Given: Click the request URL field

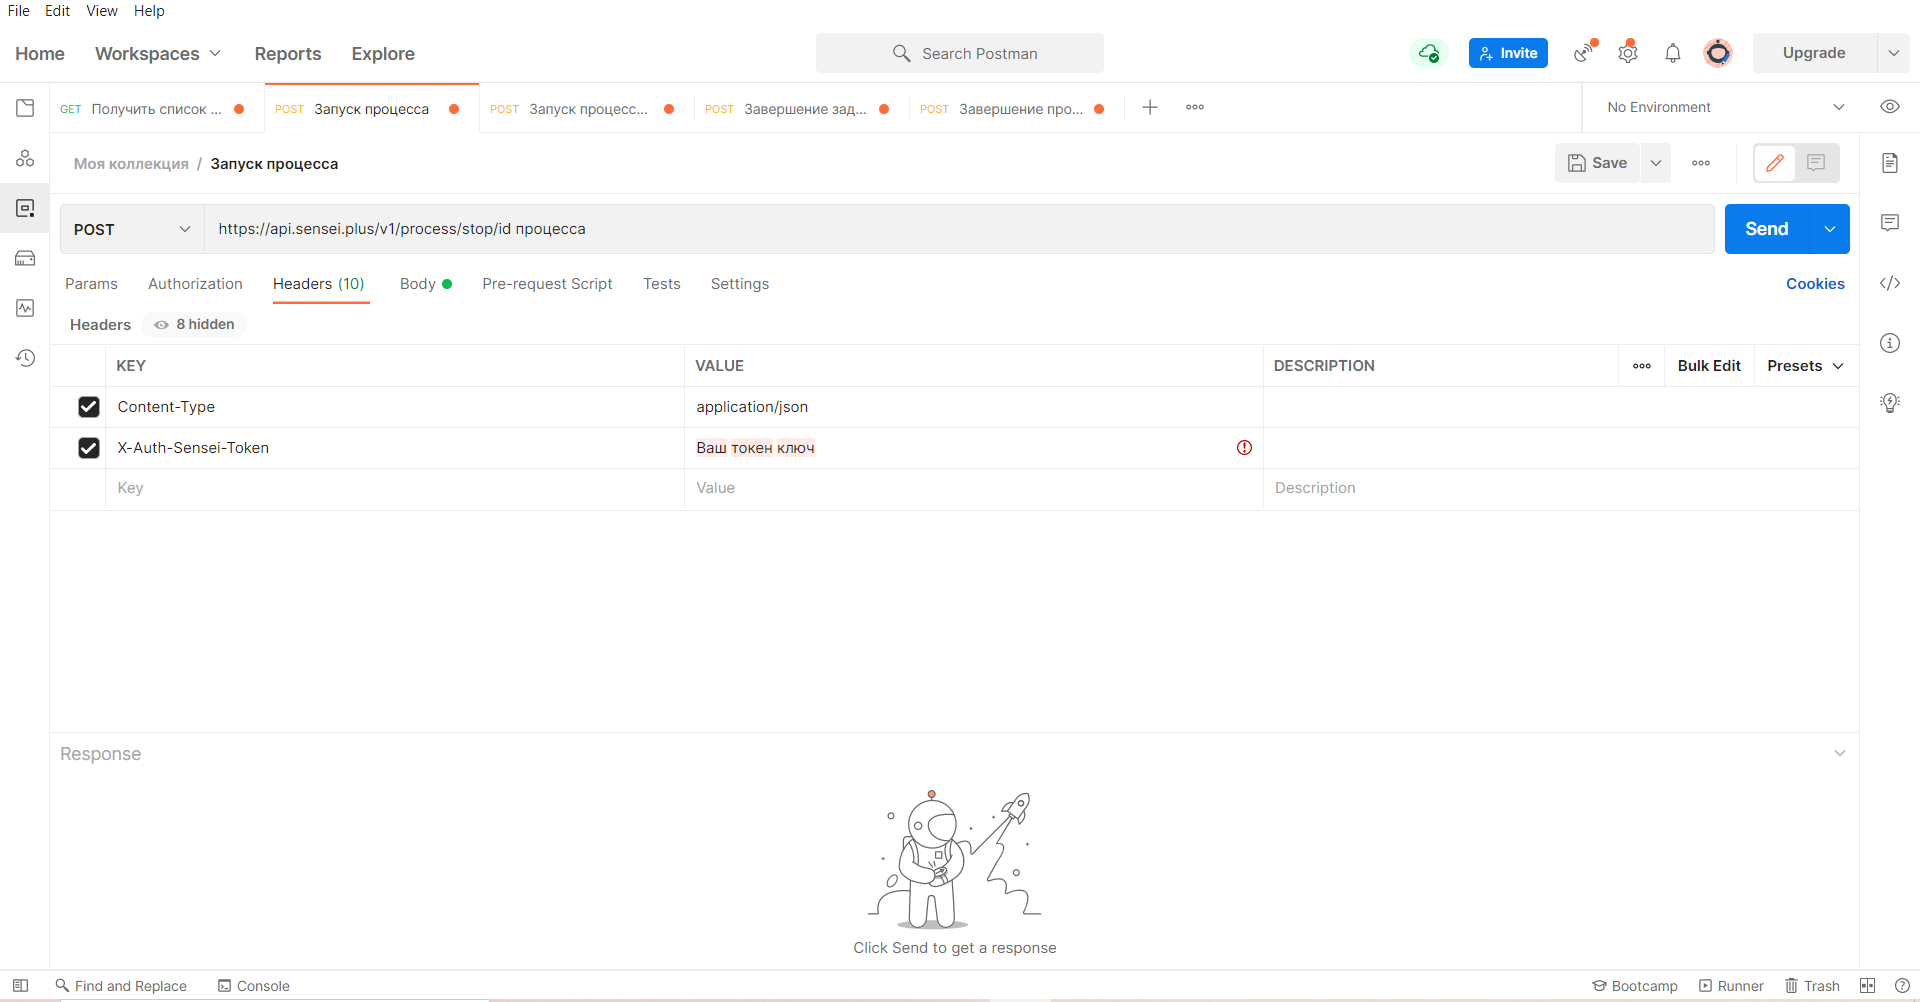Looking at the screenshot, I should coord(959,229).
